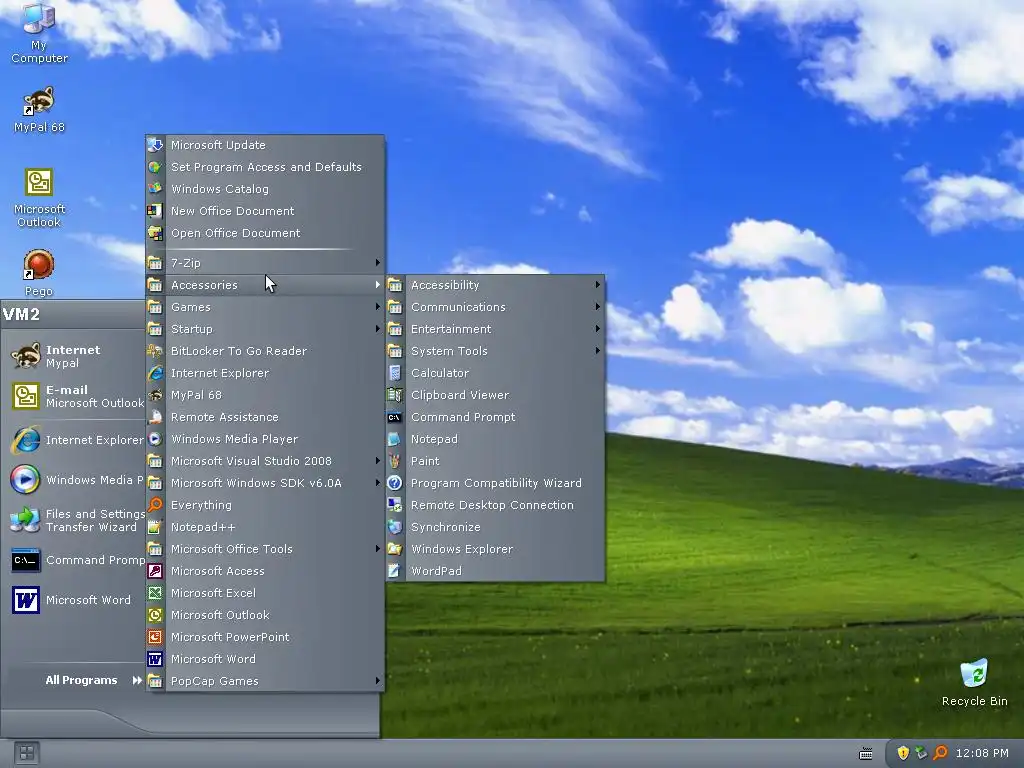Click the Everything magnifier tray icon

click(940, 753)
